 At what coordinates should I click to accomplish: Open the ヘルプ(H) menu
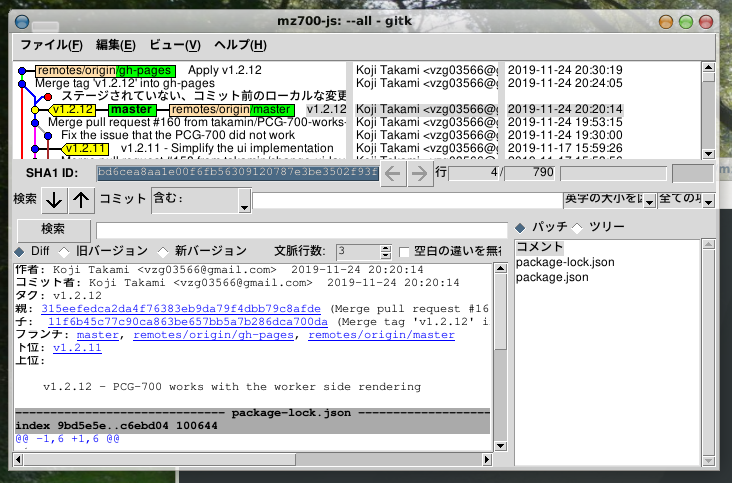pos(240,45)
